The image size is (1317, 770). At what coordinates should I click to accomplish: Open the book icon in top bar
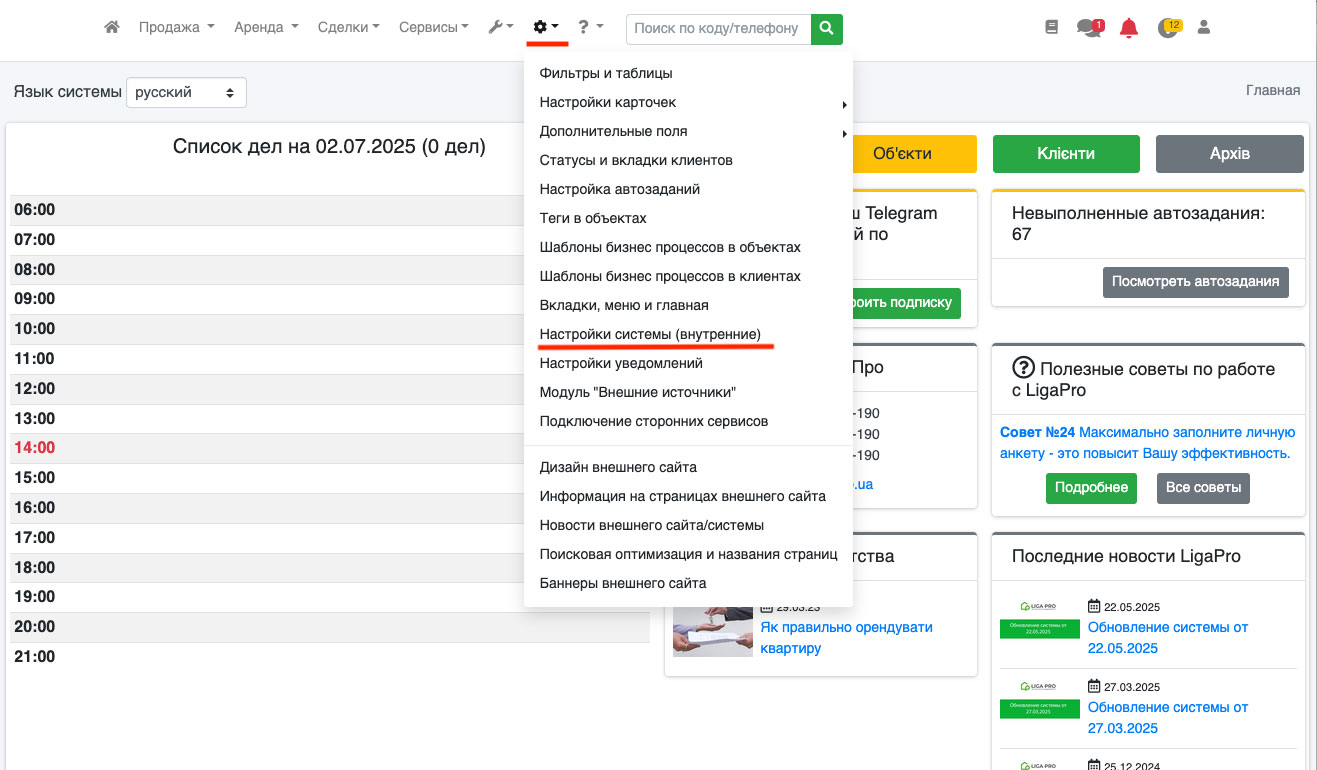[x=1051, y=28]
